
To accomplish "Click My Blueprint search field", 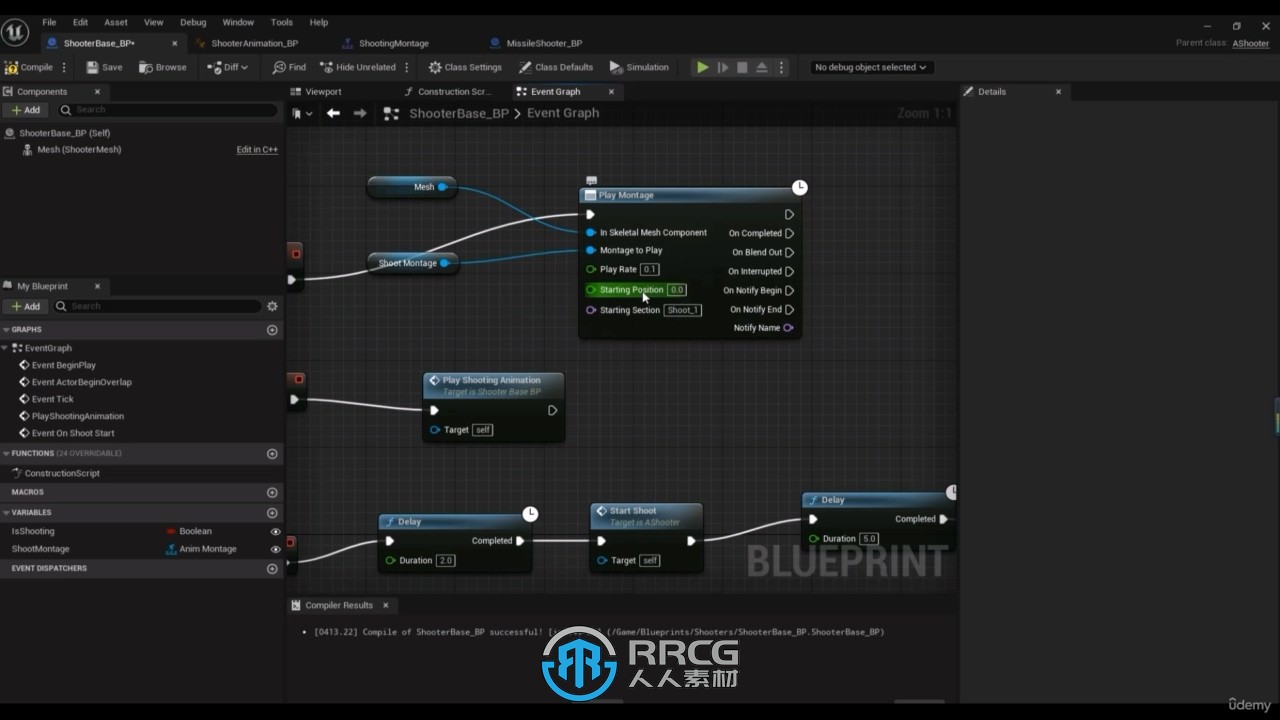I will tap(158, 306).
